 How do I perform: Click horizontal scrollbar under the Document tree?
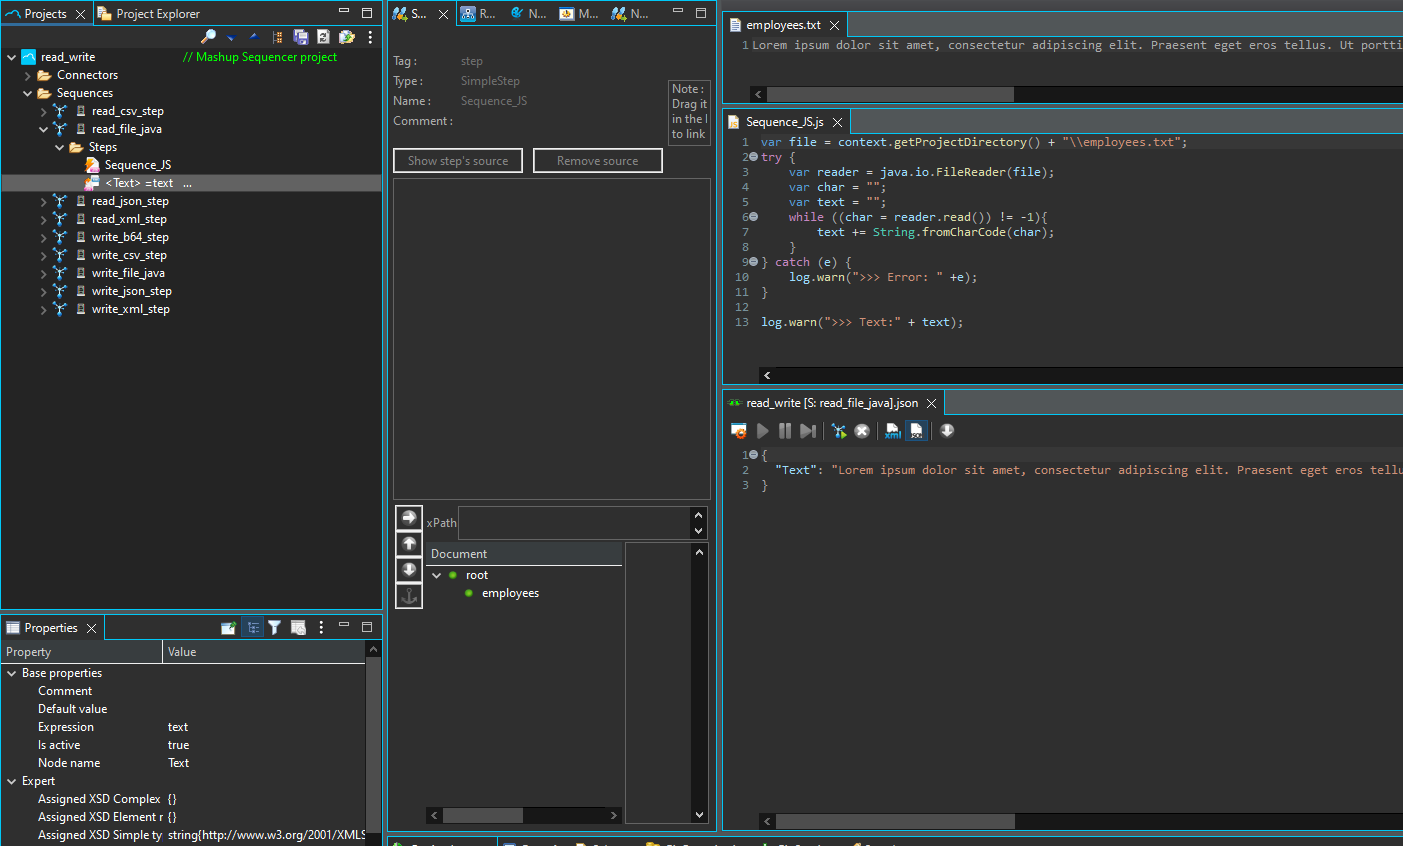coord(483,816)
